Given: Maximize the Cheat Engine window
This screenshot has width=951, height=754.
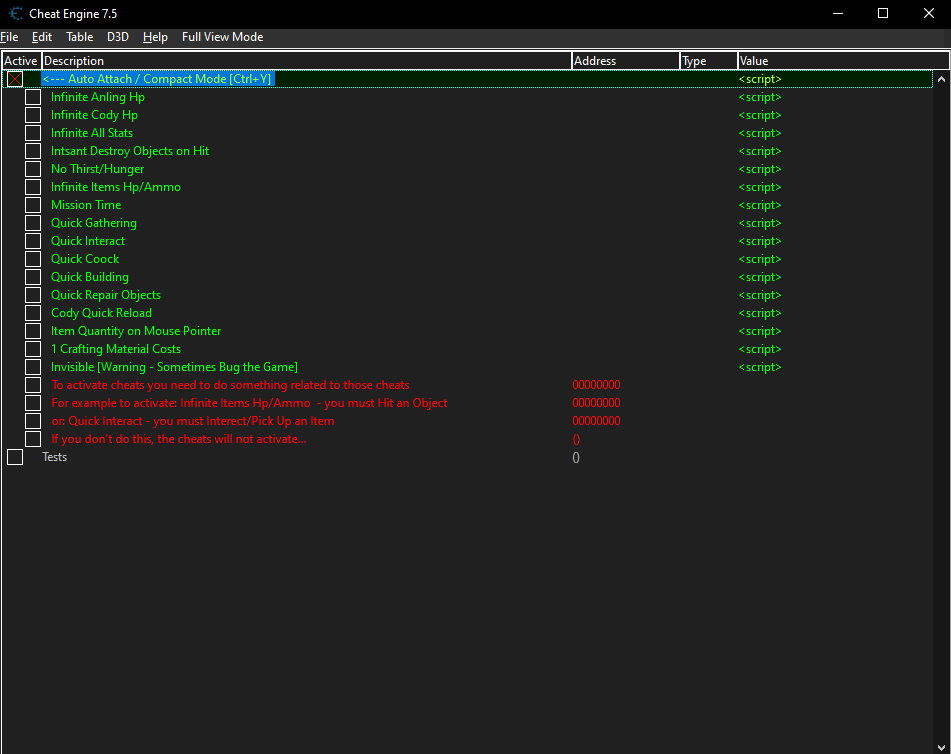Looking at the screenshot, I should [x=883, y=13].
